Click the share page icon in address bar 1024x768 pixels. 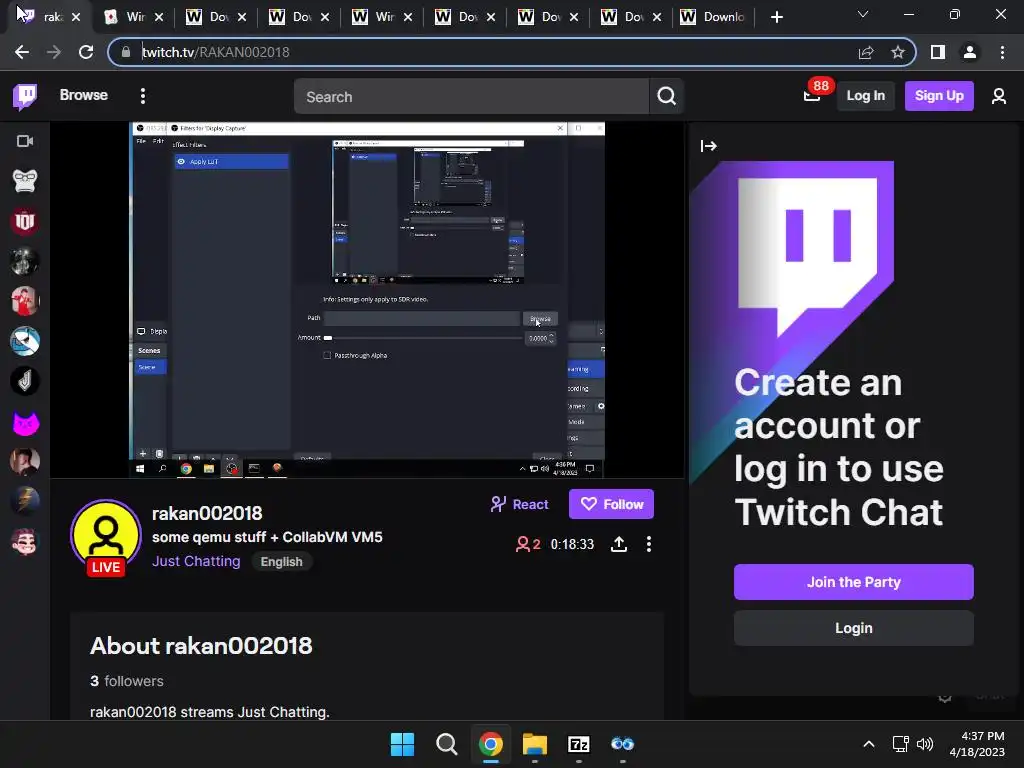coord(866,52)
